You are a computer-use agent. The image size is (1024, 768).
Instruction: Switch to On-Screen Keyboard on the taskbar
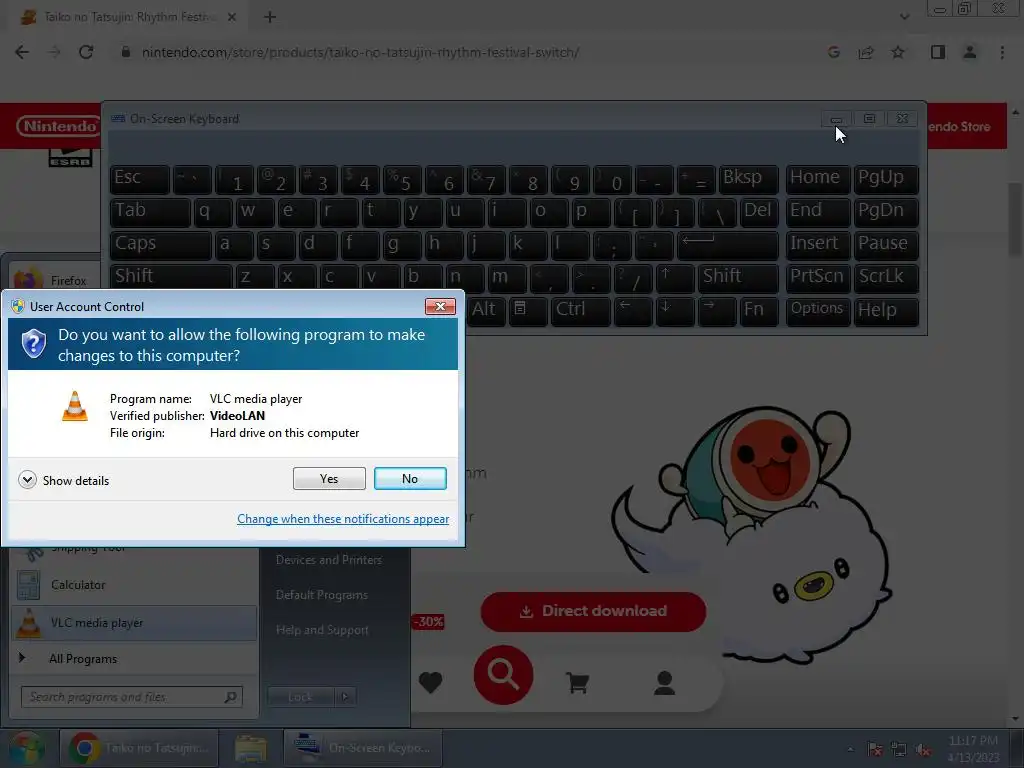363,748
